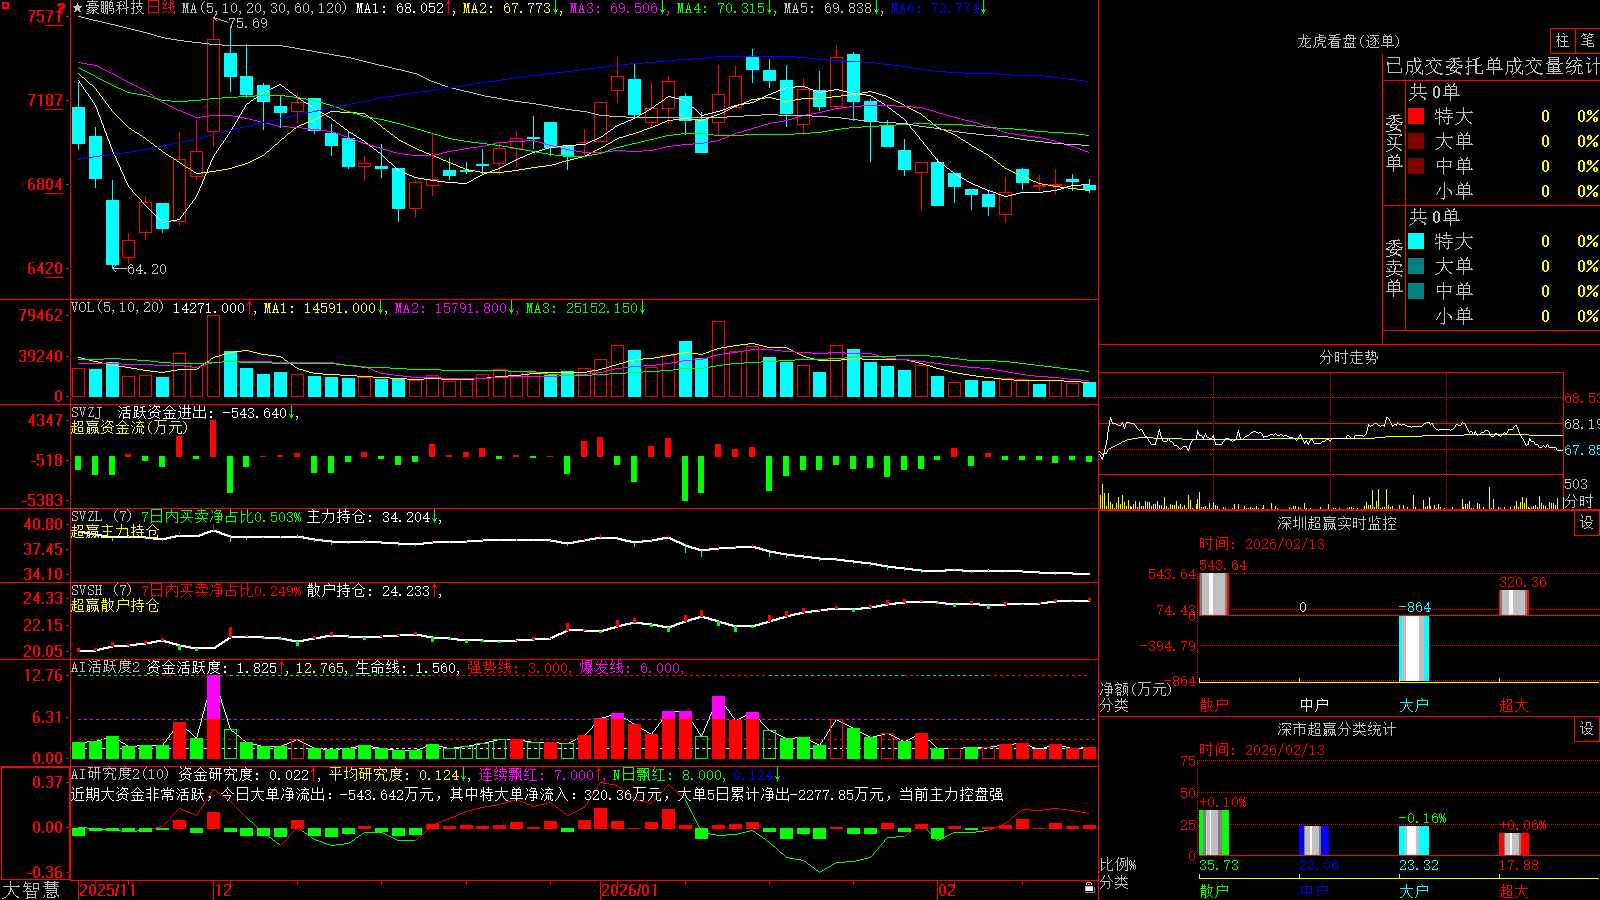Click the red 特大 buy-order color swatch

(1416, 116)
